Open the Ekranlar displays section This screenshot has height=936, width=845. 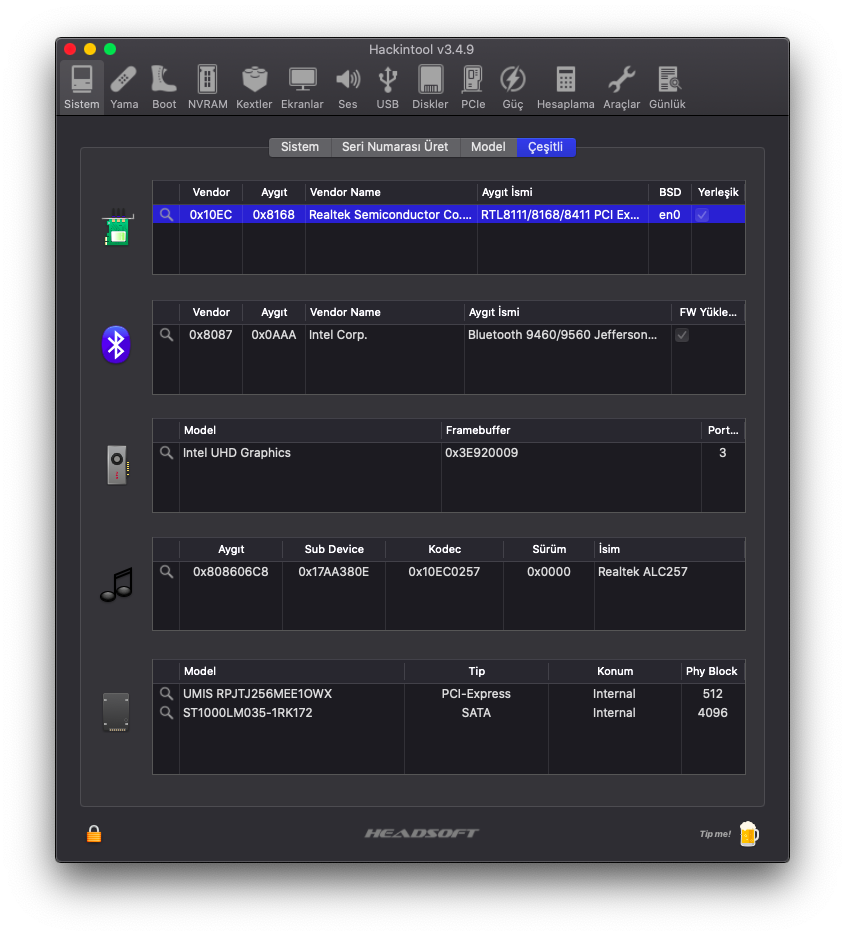[302, 88]
